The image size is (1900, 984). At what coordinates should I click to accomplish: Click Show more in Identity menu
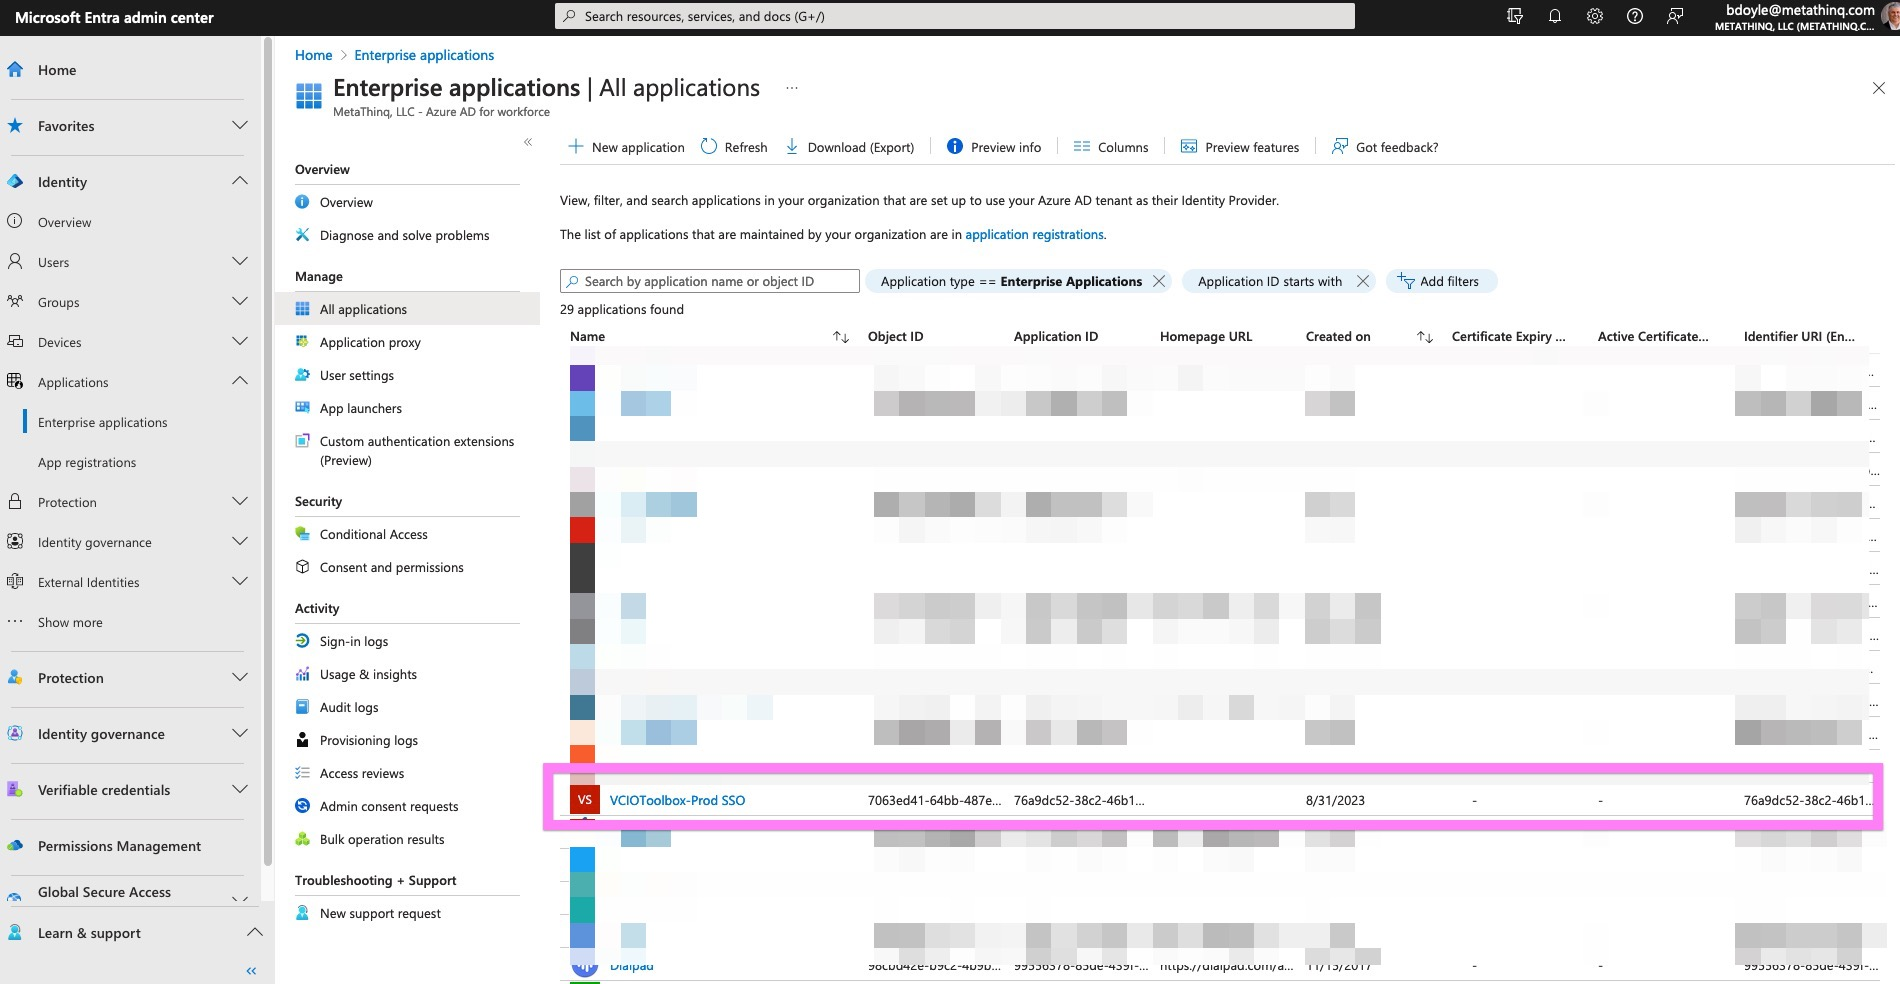(x=70, y=622)
